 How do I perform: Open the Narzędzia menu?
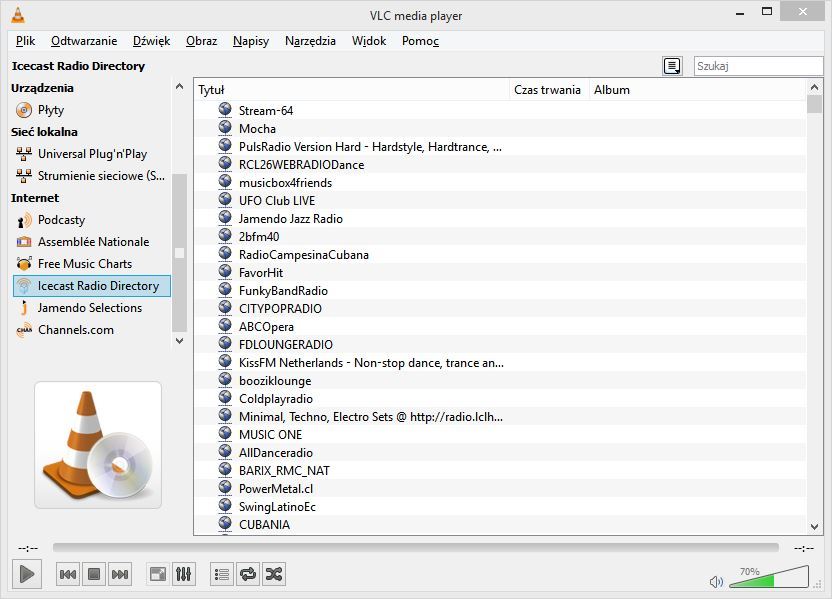point(310,41)
